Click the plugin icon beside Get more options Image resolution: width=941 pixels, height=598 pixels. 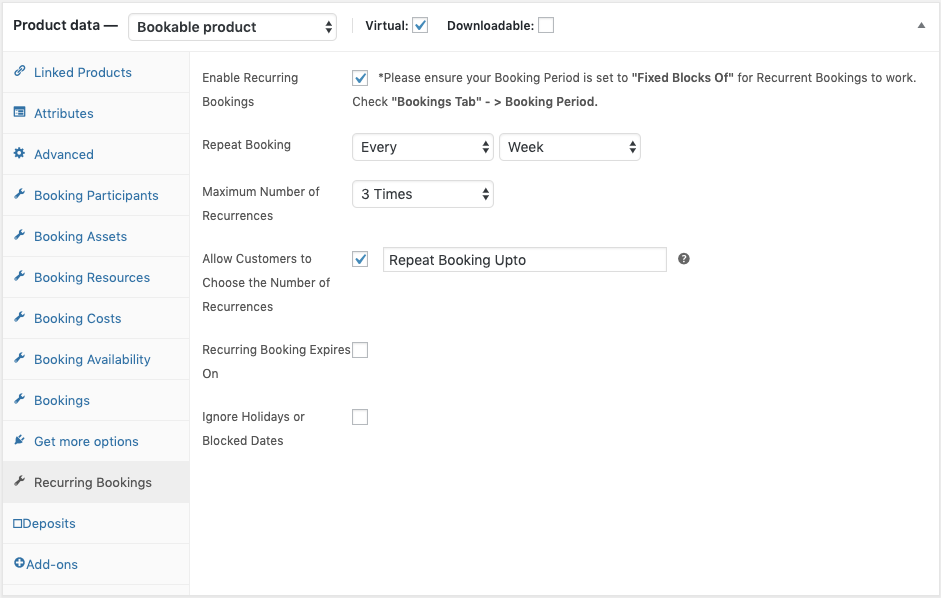tap(20, 439)
